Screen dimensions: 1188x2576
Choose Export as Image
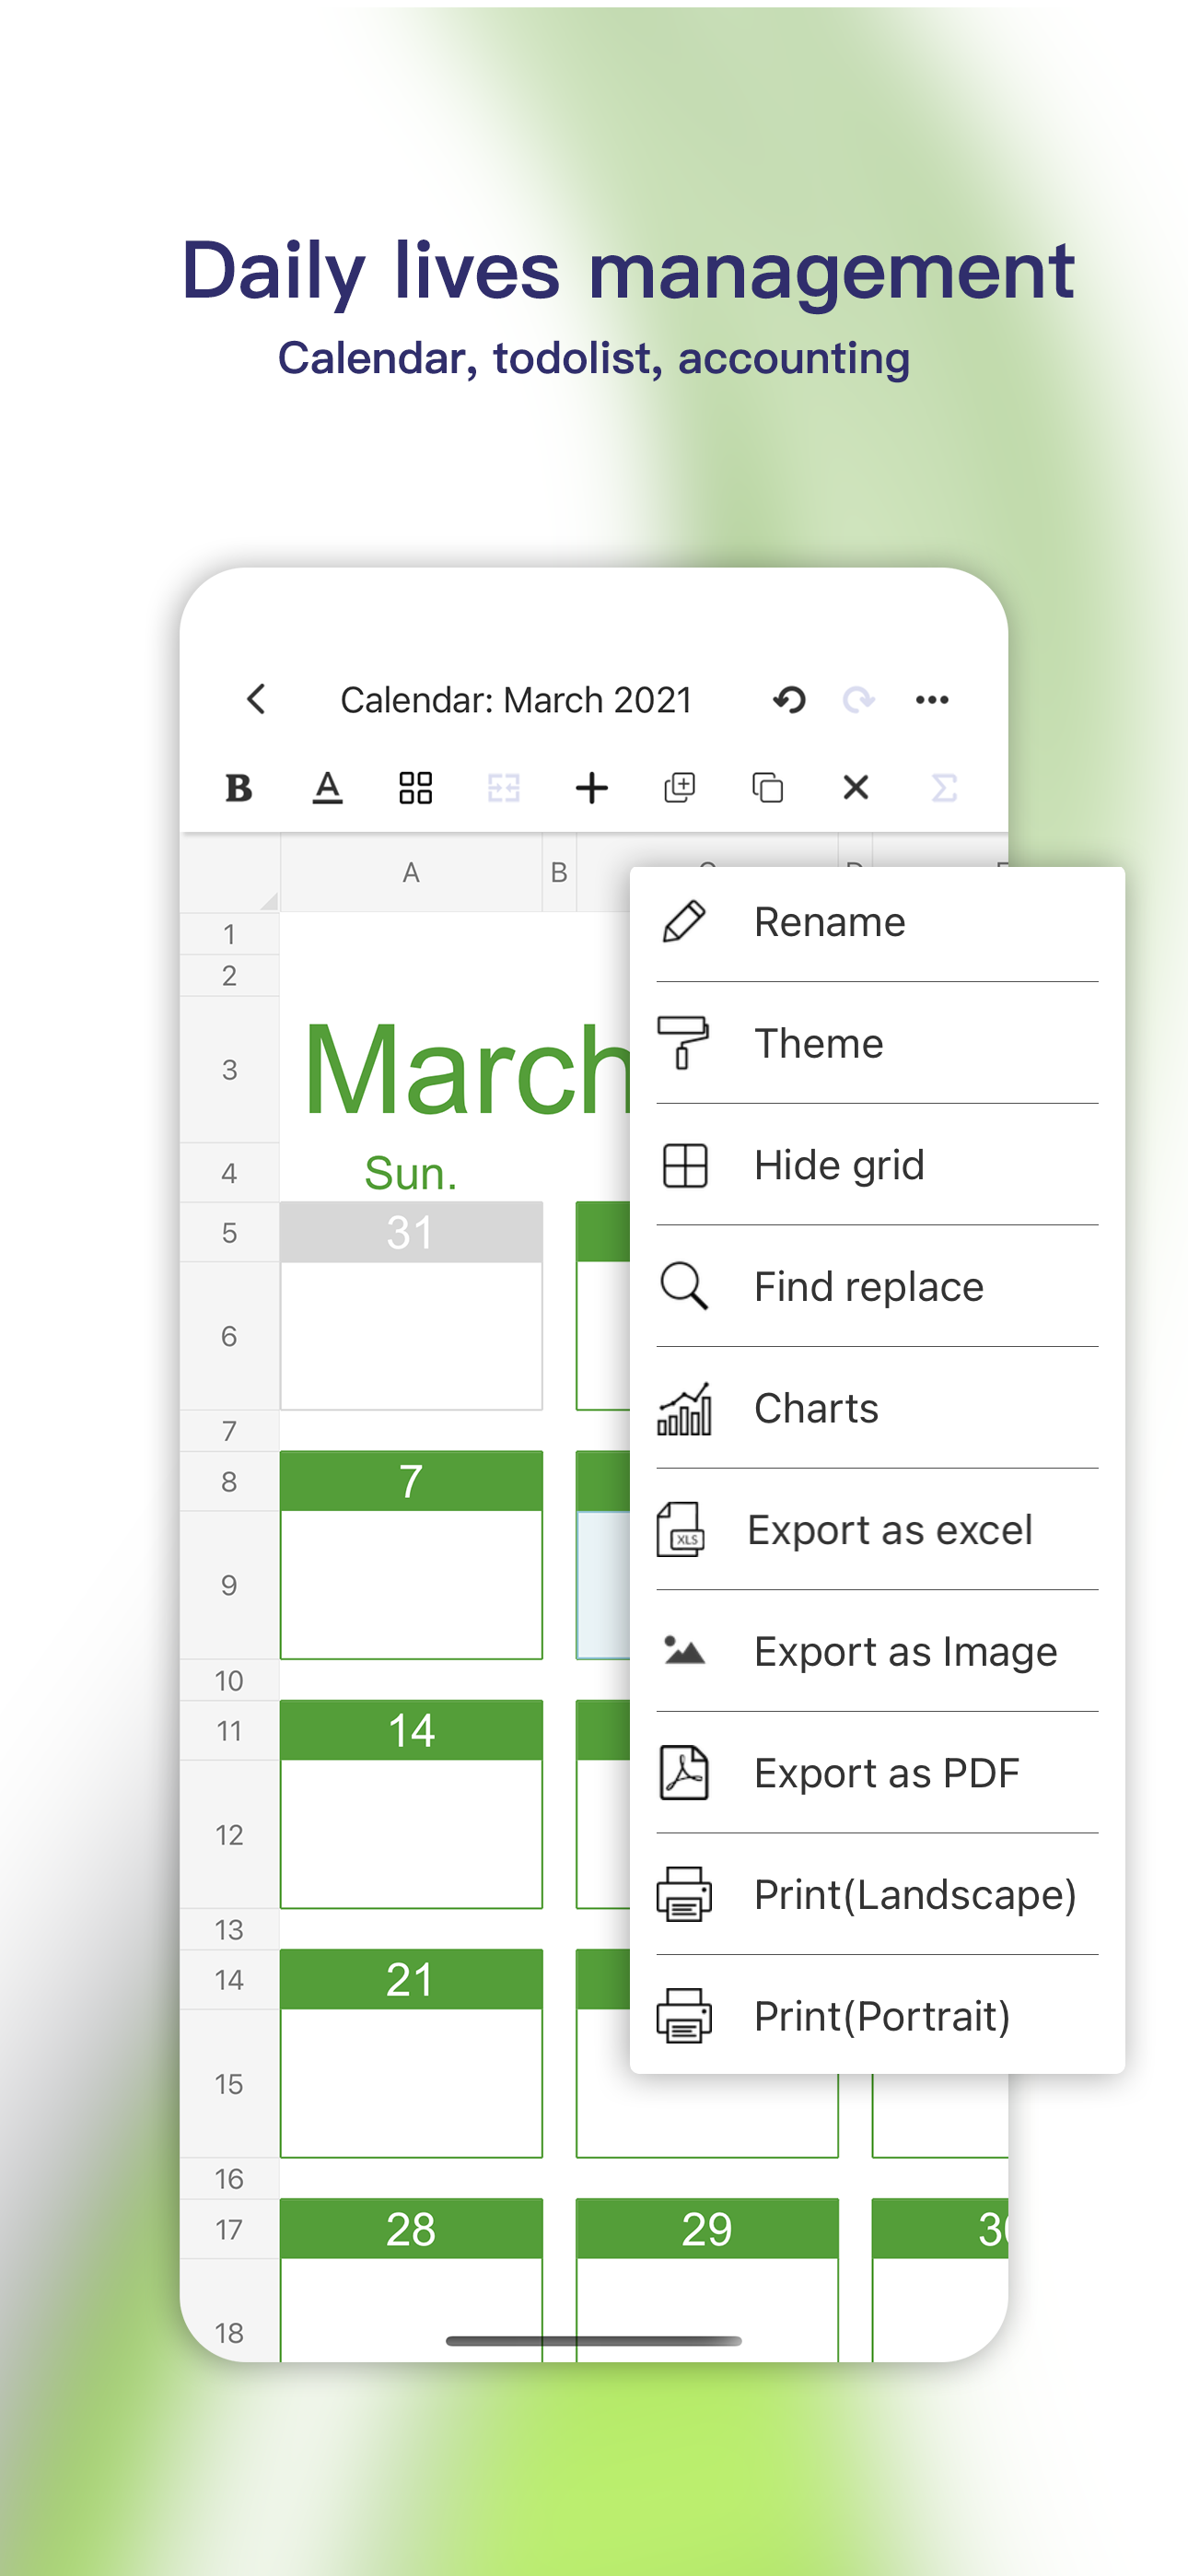(x=877, y=1651)
